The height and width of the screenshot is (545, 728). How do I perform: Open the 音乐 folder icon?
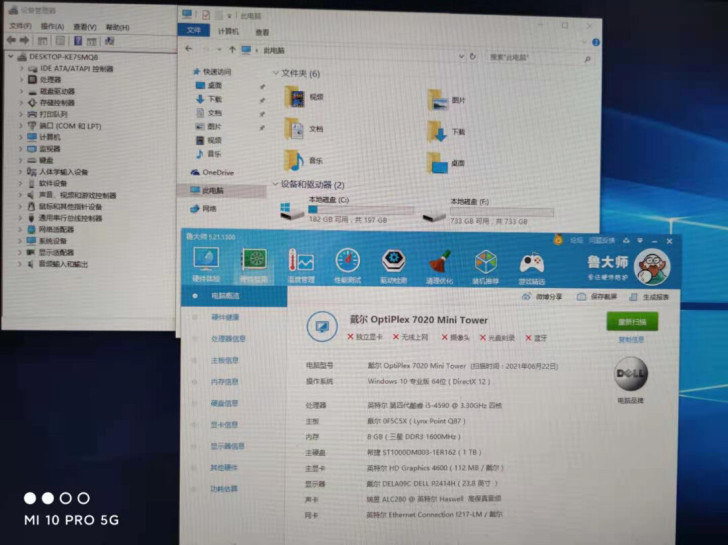294,161
